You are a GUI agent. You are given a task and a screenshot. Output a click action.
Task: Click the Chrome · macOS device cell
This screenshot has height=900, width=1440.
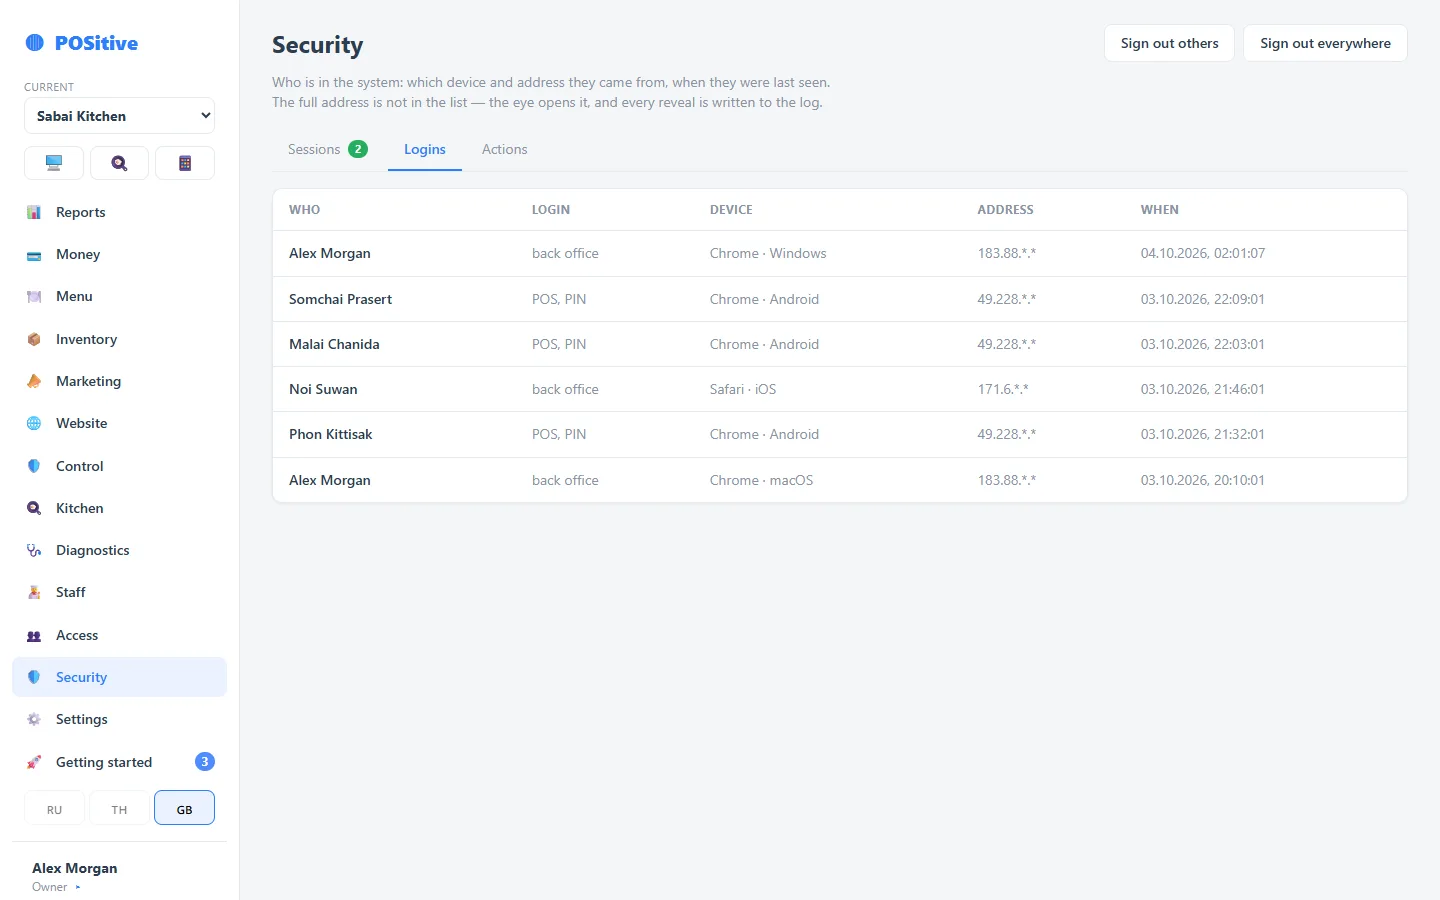[x=761, y=480]
